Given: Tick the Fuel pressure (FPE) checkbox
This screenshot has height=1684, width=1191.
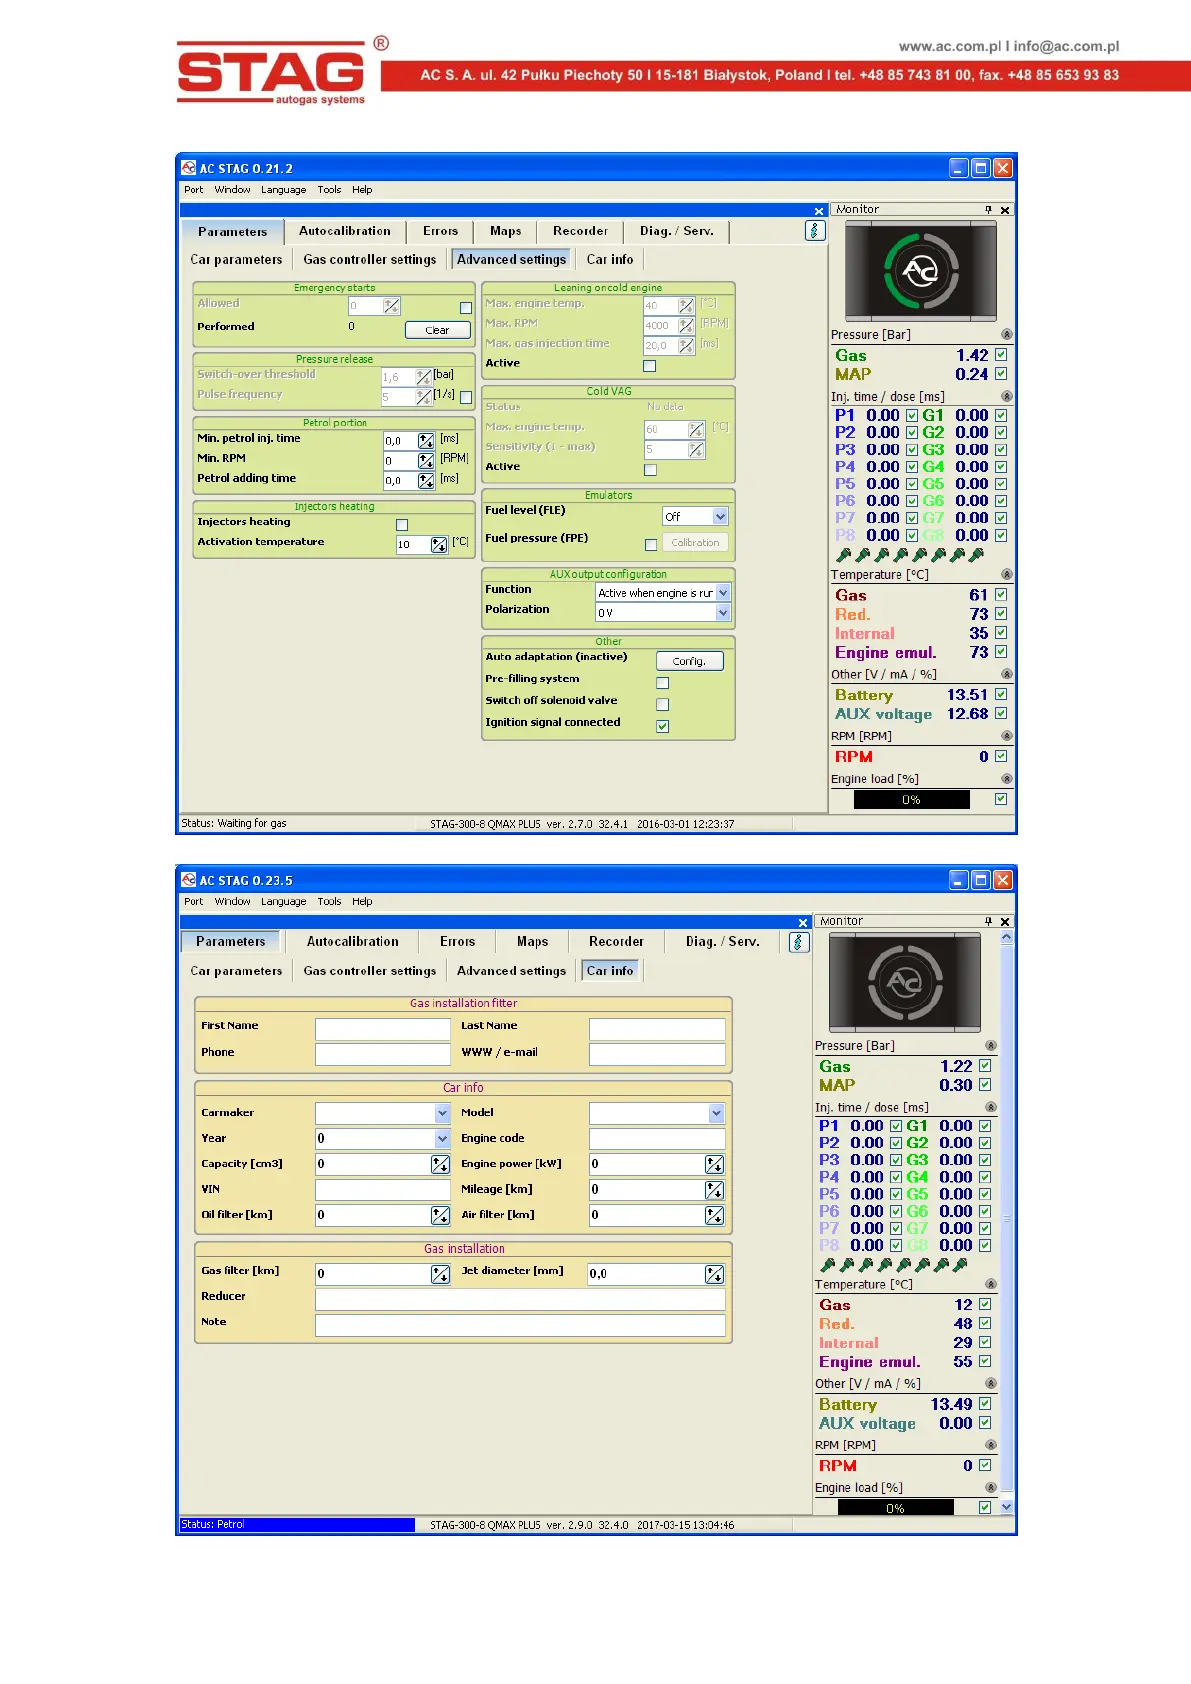Looking at the screenshot, I should 651,545.
